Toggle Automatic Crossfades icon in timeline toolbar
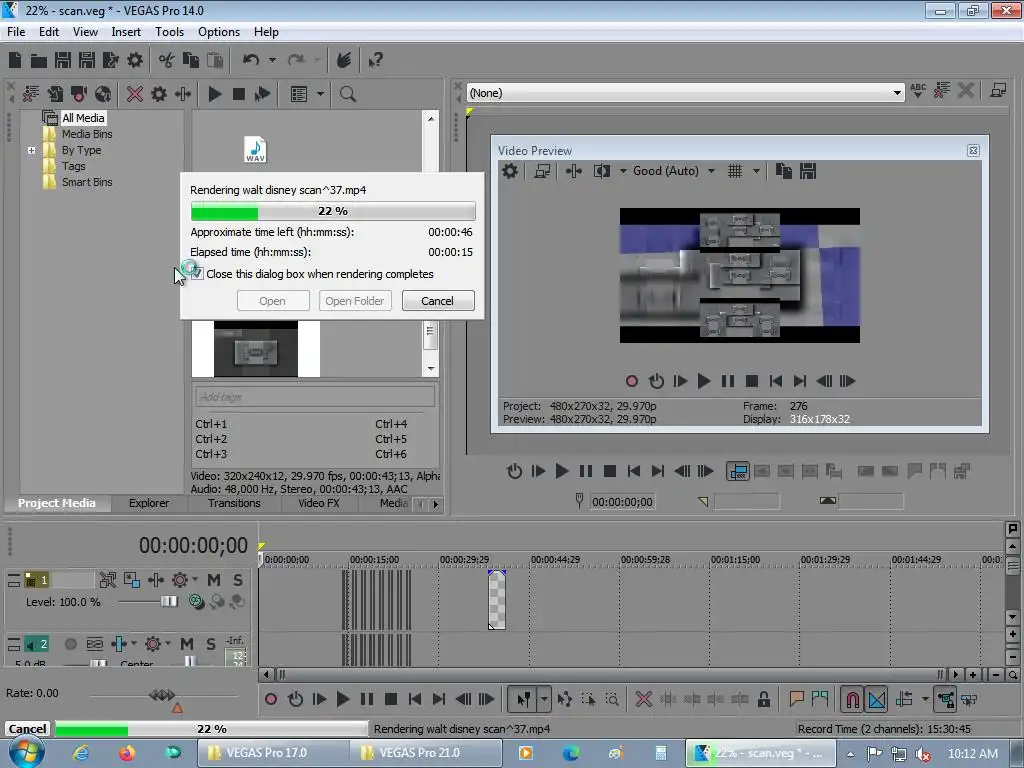Image resolution: width=1024 pixels, height=768 pixels. [876, 699]
